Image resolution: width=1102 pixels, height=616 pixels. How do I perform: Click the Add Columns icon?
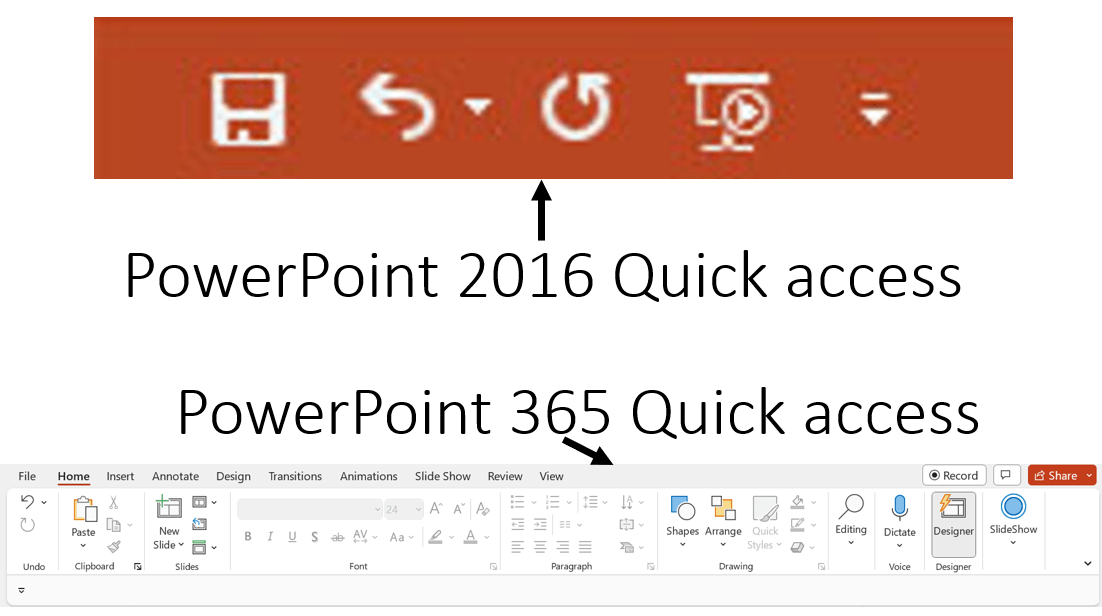[x=565, y=525]
